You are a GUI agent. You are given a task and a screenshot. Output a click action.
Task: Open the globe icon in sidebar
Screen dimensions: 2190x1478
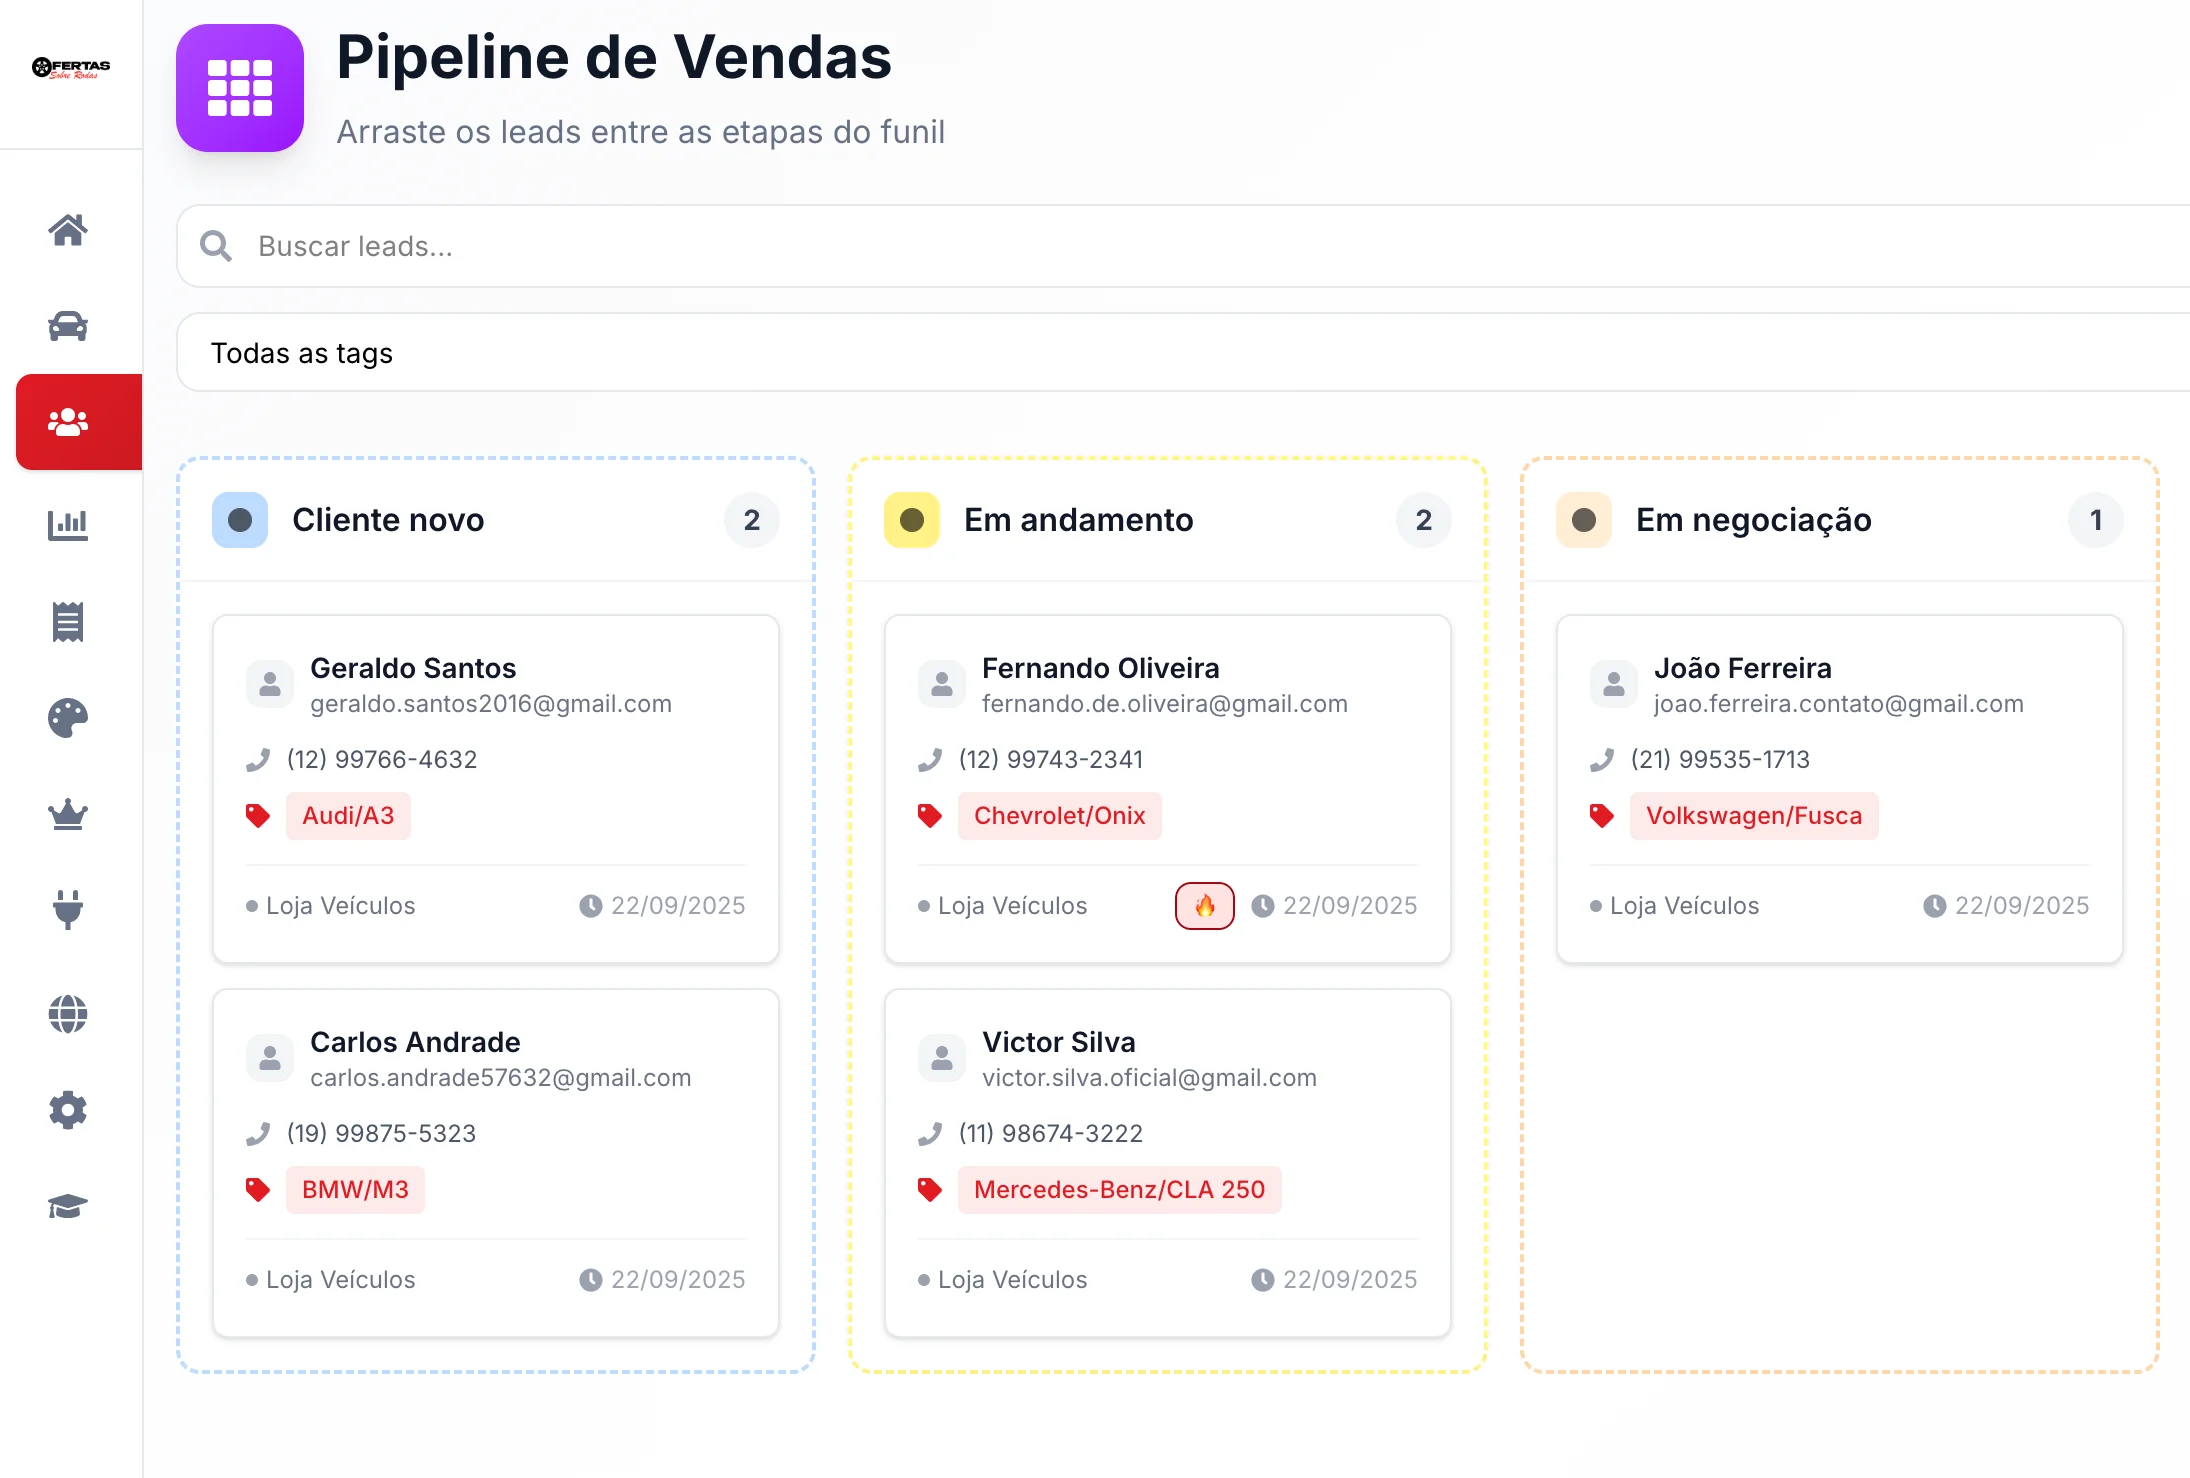click(x=68, y=1014)
